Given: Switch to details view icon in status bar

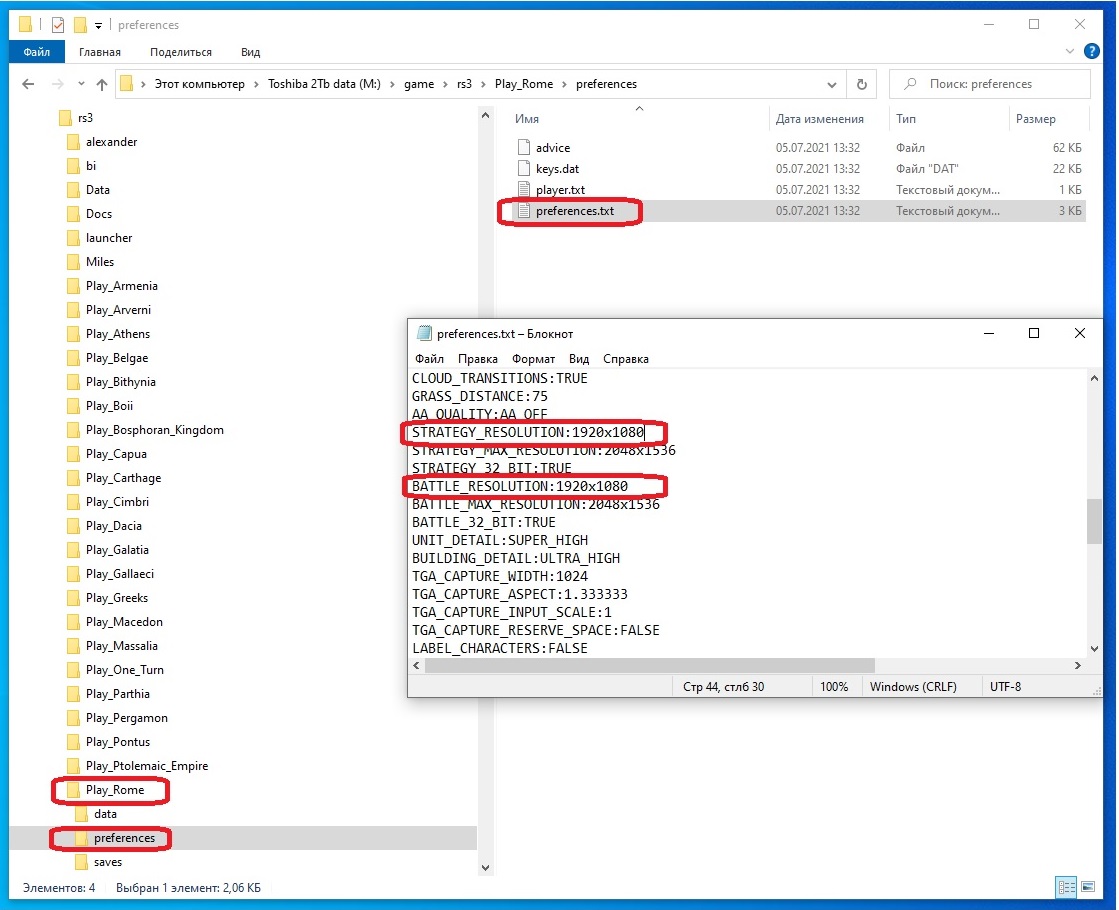Looking at the screenshot, I should click(x=1066, y=886).
